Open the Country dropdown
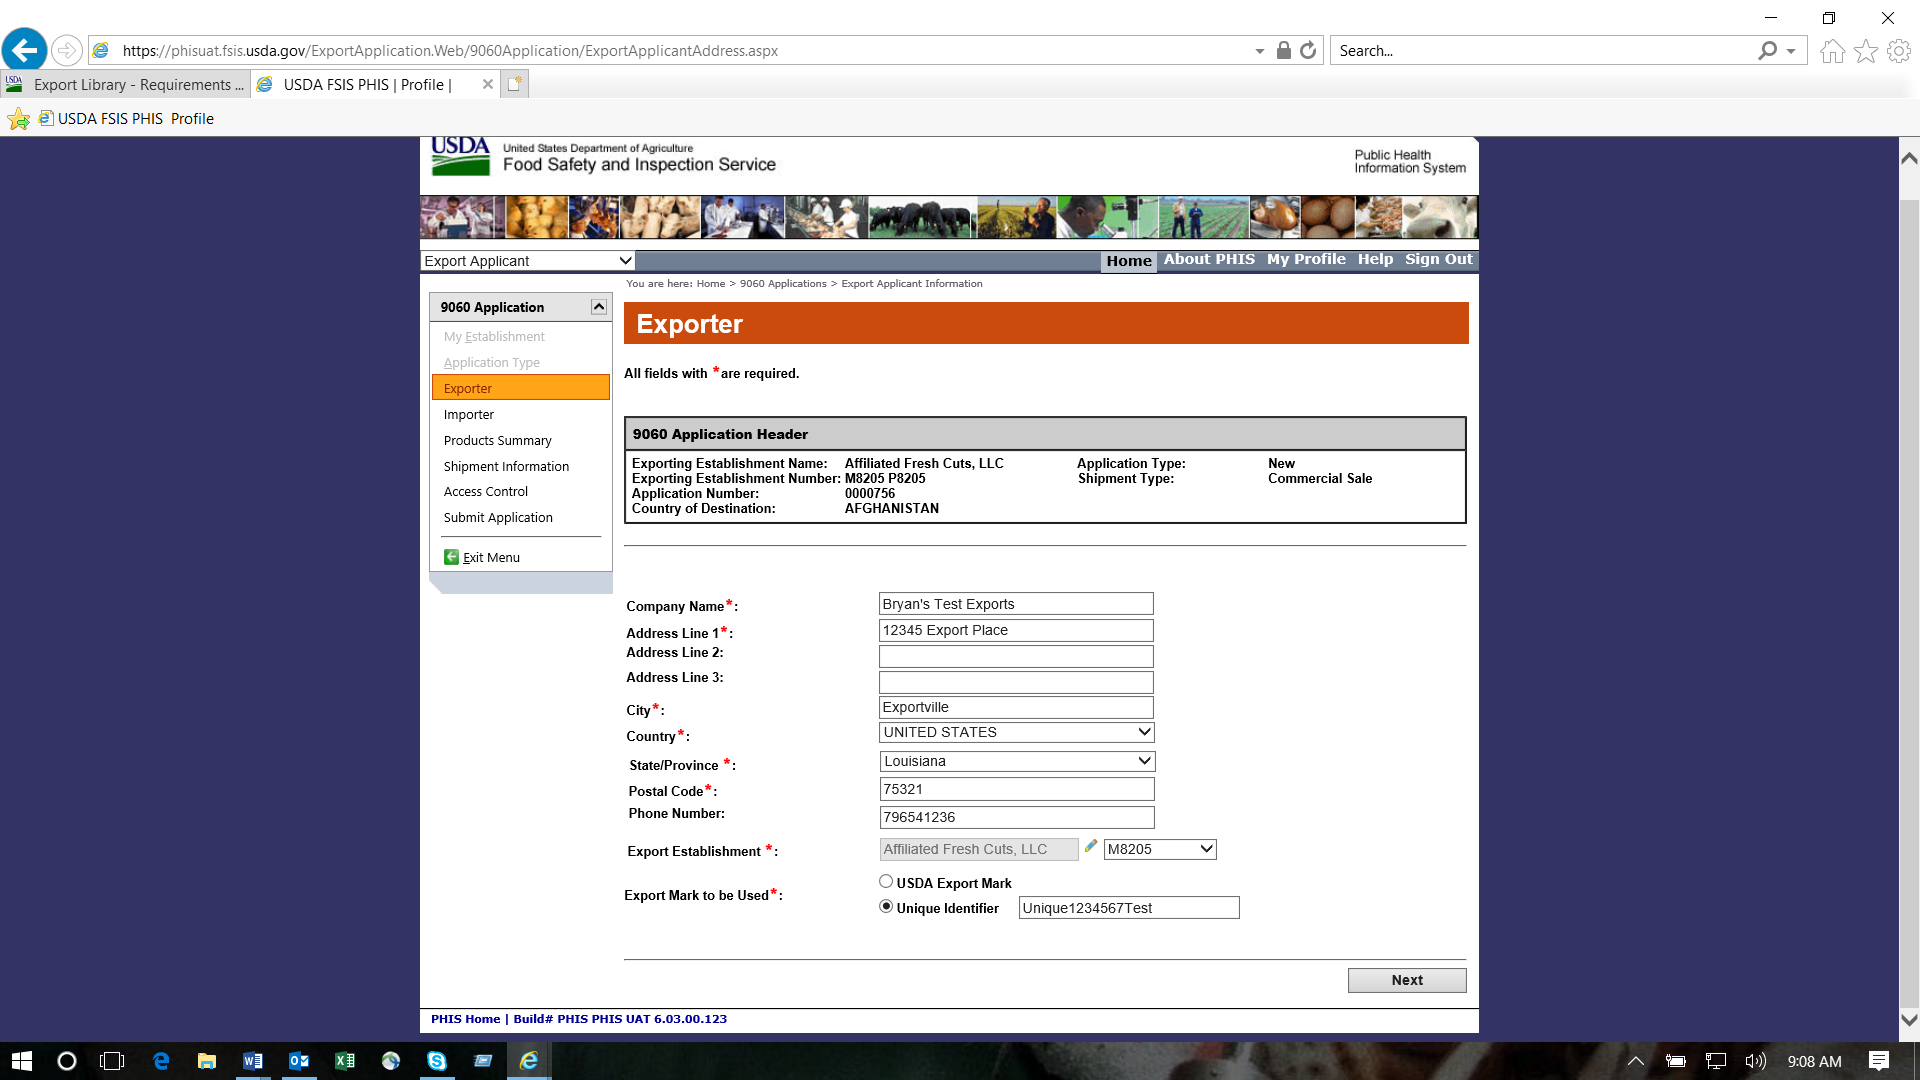This screenshot has width=1920, height=1080. tap(1016, 732)
